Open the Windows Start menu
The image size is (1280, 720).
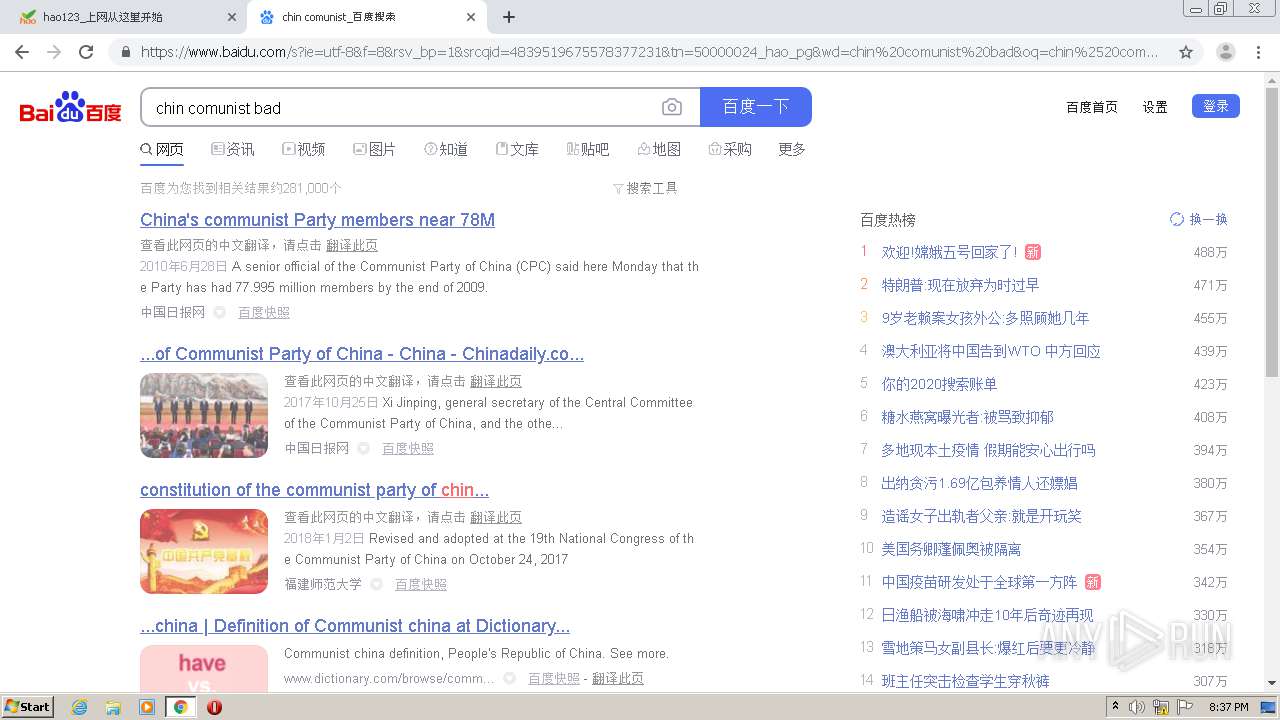pos(27,707)
